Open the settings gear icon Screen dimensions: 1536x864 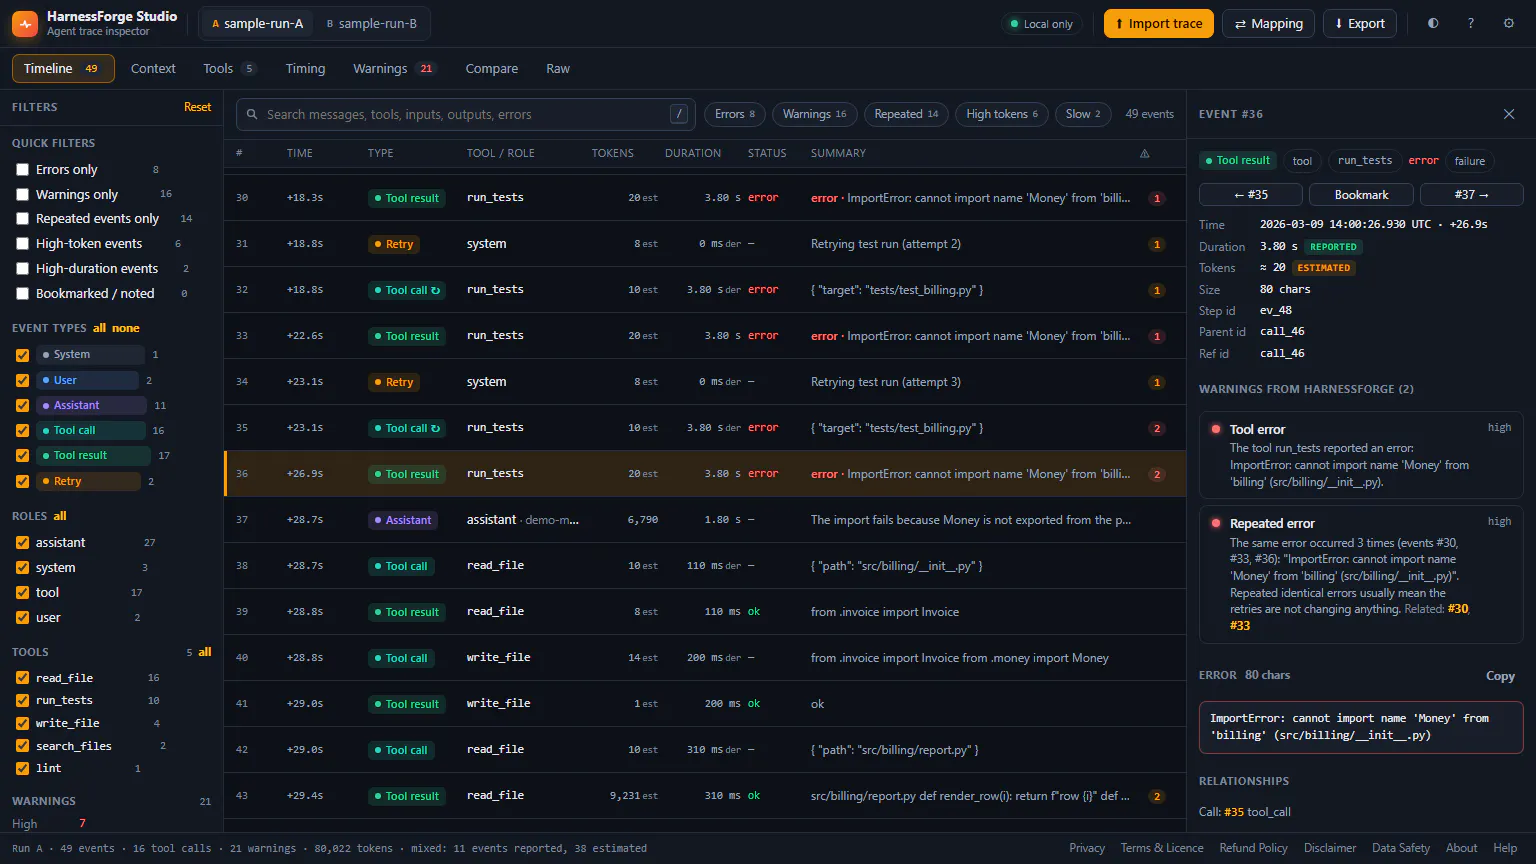pos(1509,23)
